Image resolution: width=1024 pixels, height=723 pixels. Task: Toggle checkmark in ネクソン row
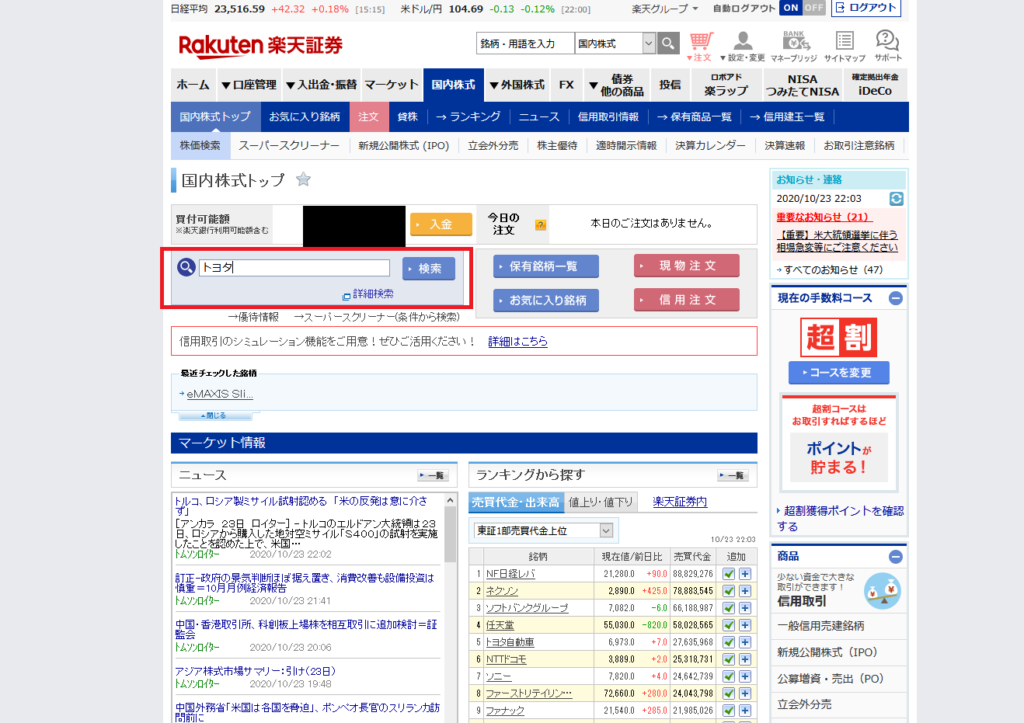point(728,590)
